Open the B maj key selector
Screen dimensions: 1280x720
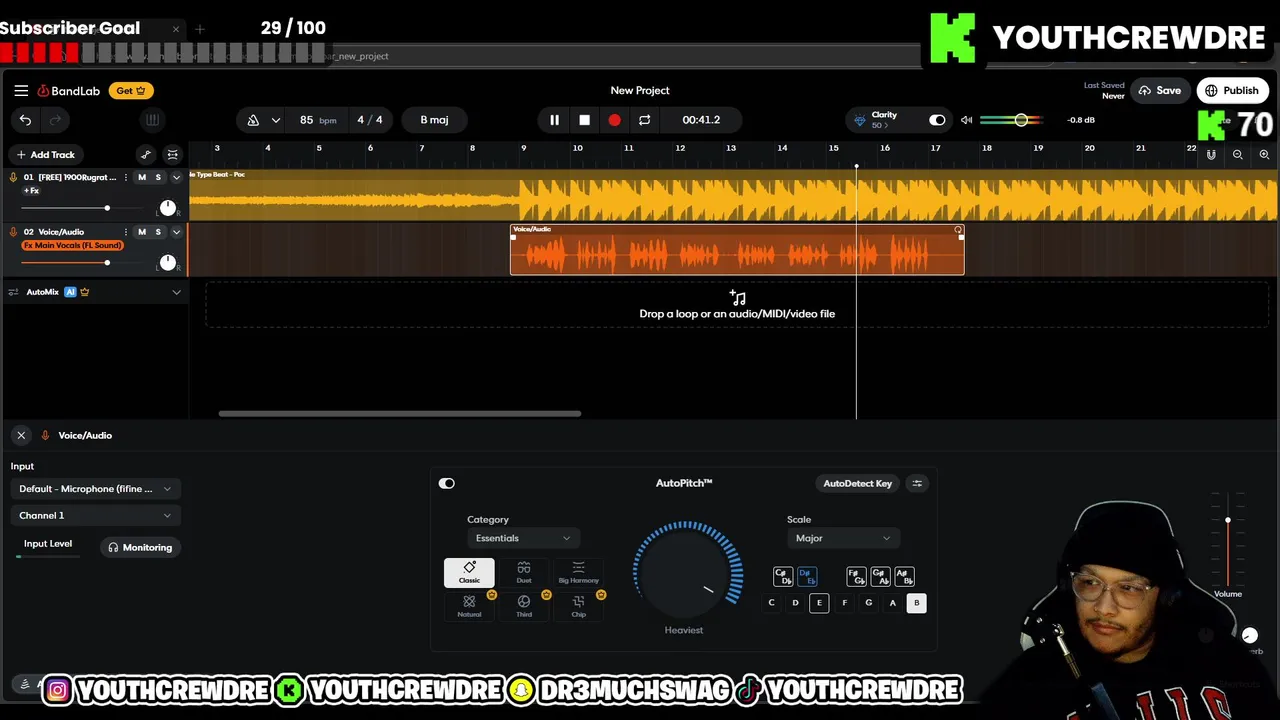coord(434,120)
